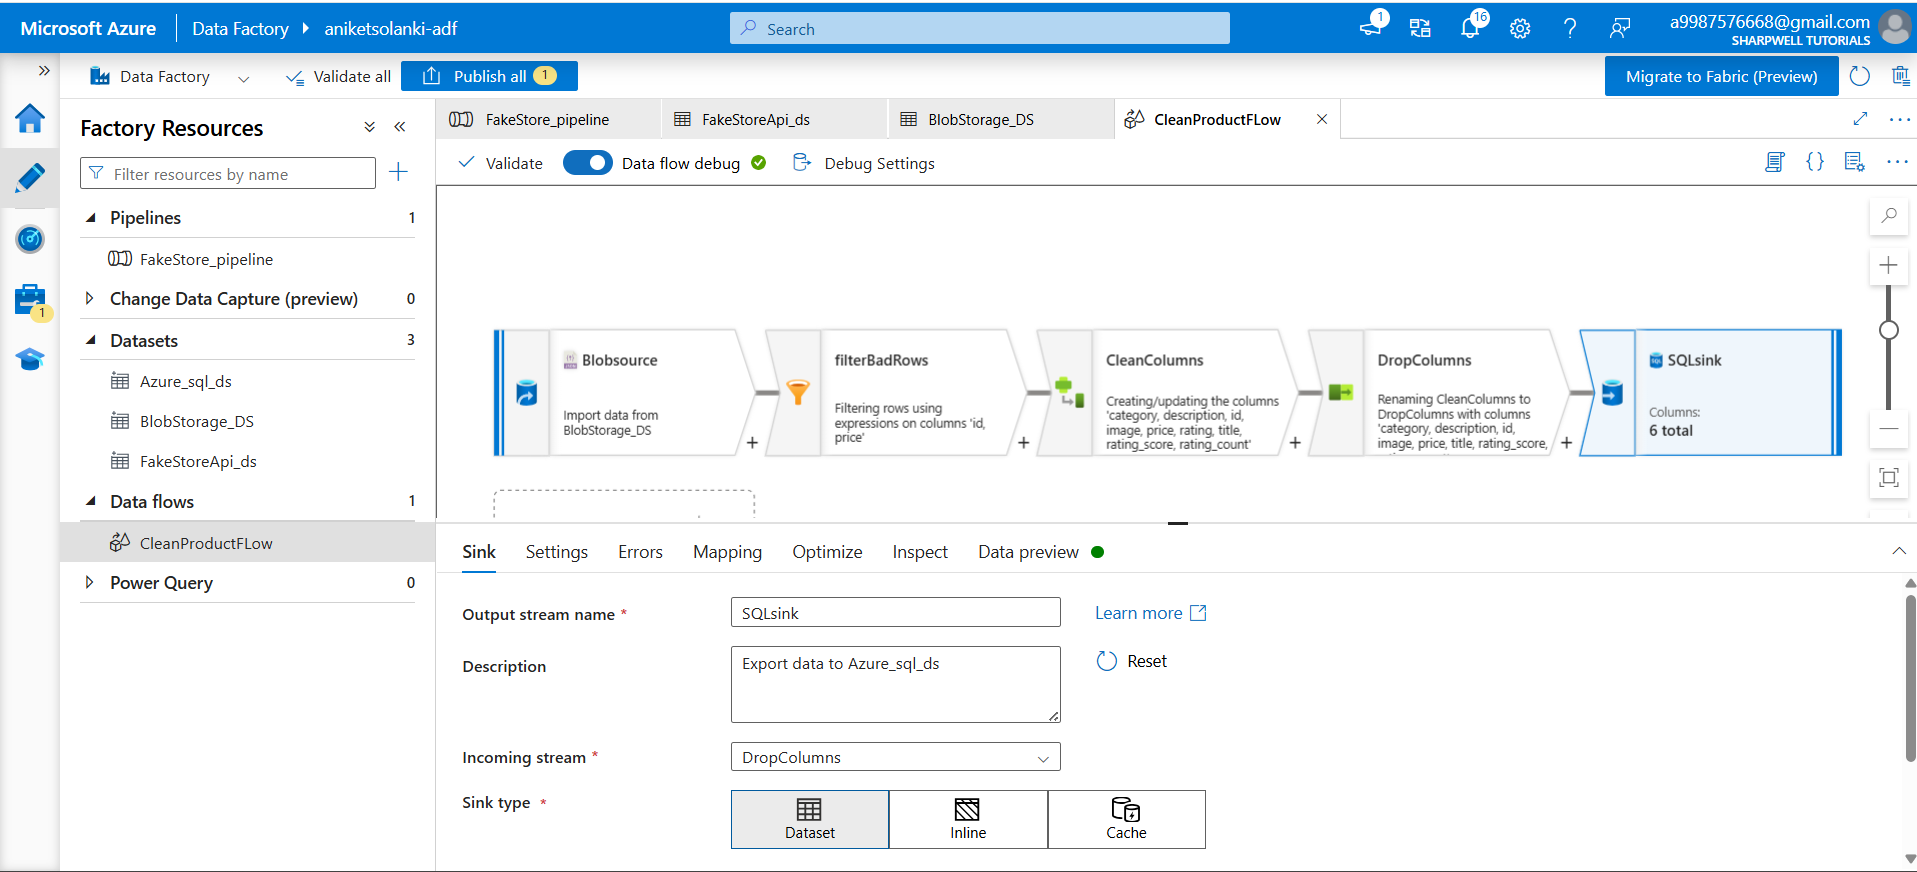Viewport: 1917px width, 872px height.
Task: Open the FakeStore_pipeline editor tab
Action: point(547,119)
